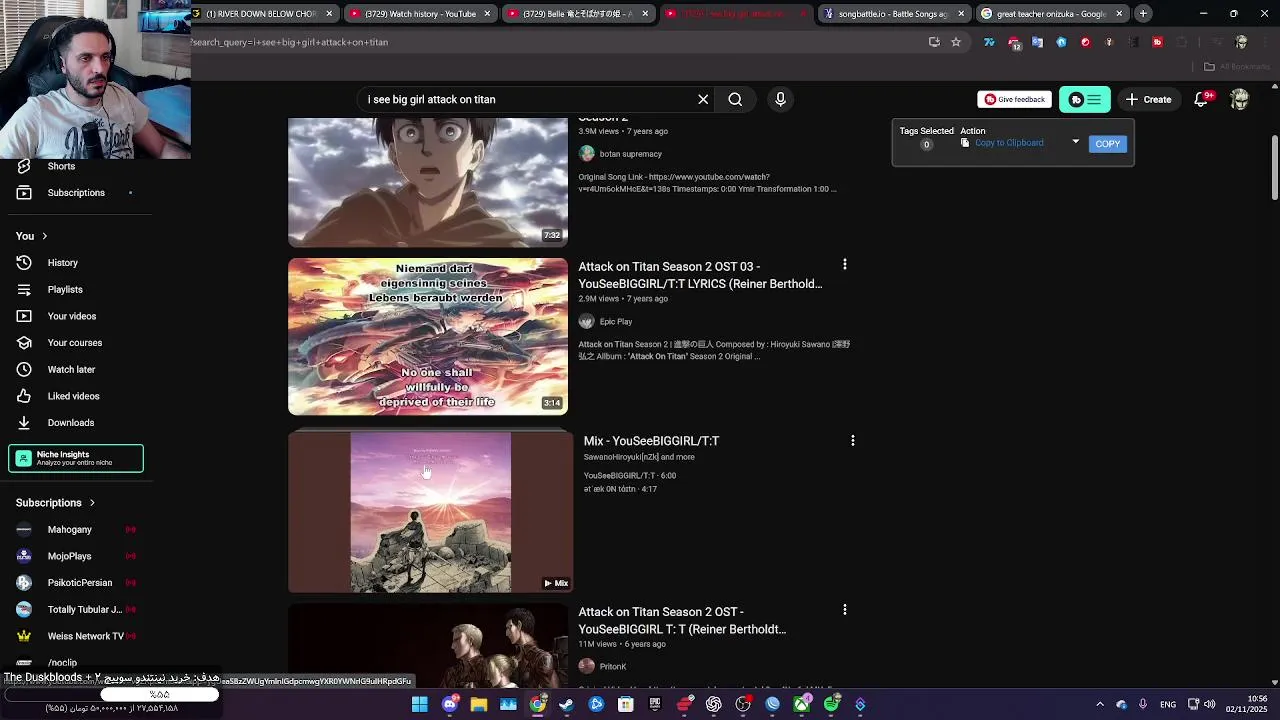Viewport: 1280px width, 720px height.
Task: Open the OST 03 LYRICS video title
Action: pos(700,275)
